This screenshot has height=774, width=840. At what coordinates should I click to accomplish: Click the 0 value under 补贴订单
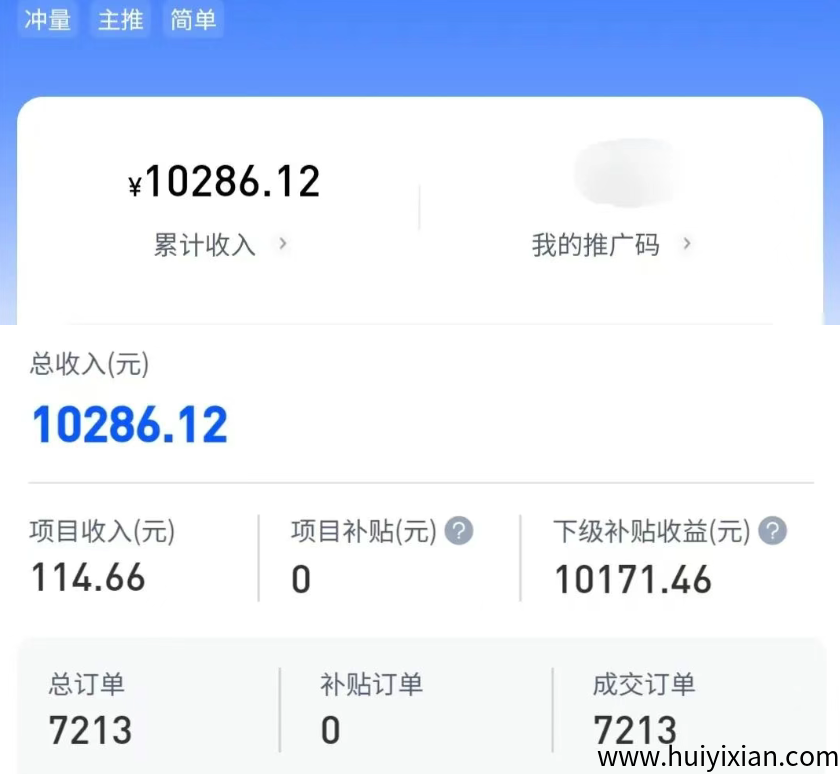click(x=331, y=730)
